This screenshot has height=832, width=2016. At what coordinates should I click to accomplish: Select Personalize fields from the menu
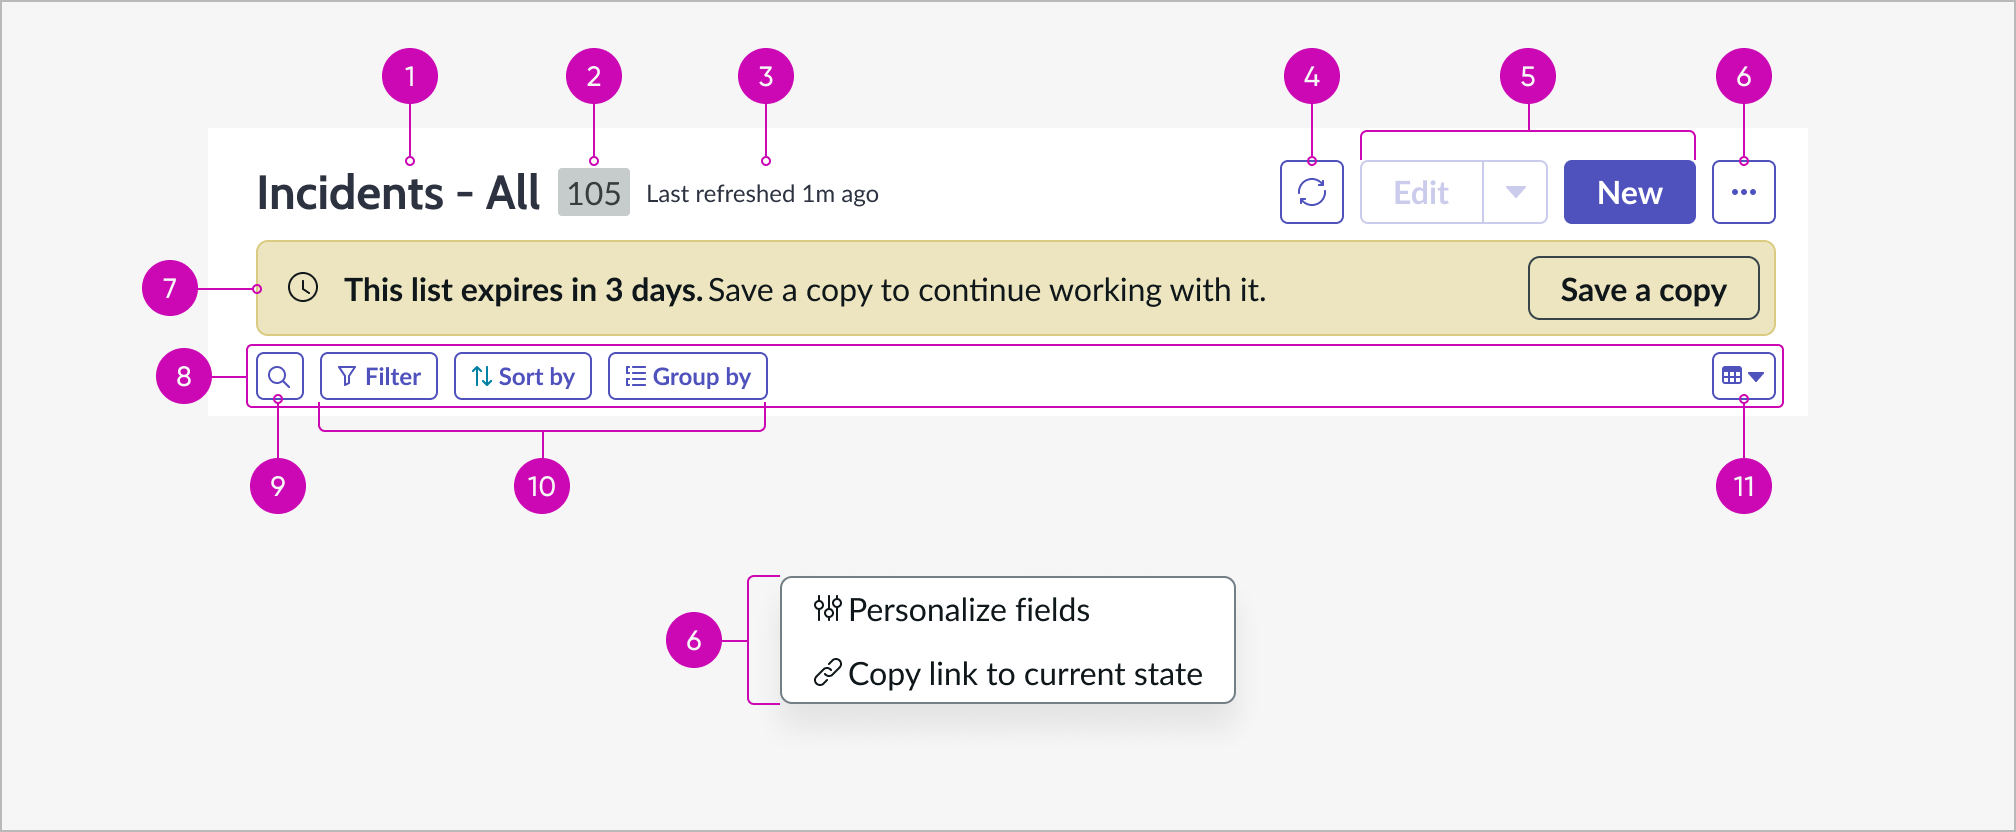[x=968, y=609]
